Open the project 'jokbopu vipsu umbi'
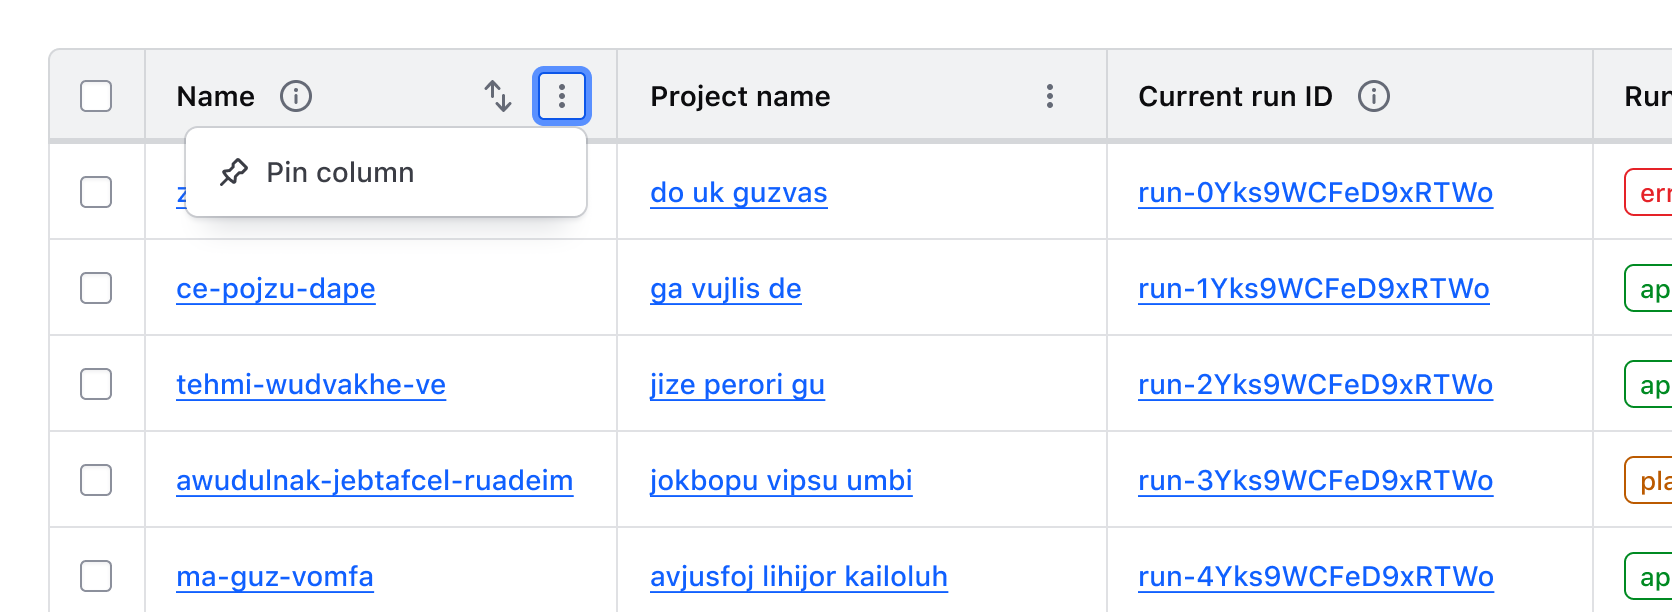The width and height of the screenshot is (1672, 612). (781, 480)
